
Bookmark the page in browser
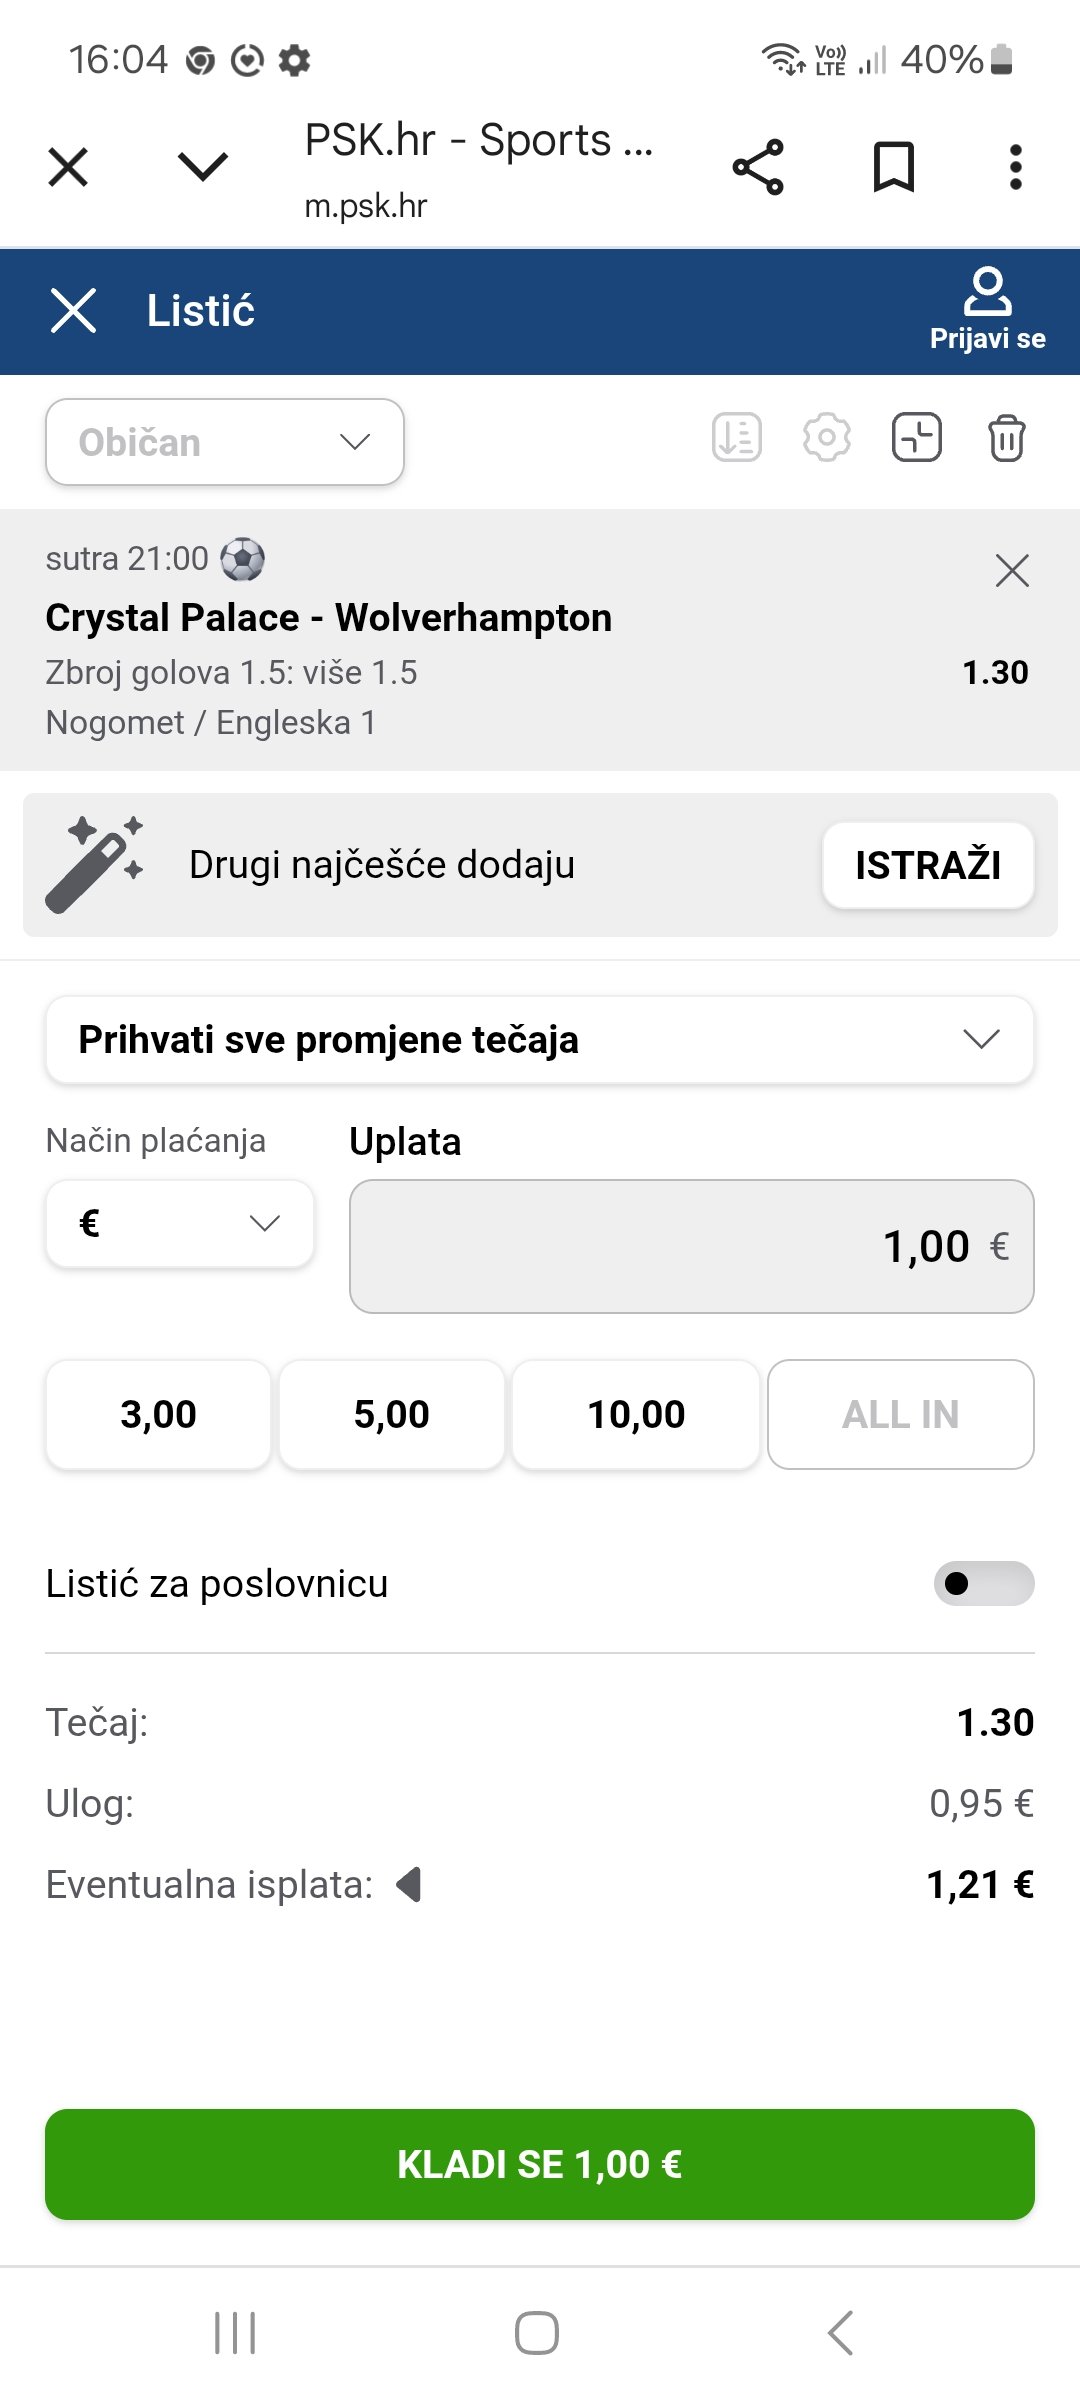[x=894, y=167]
